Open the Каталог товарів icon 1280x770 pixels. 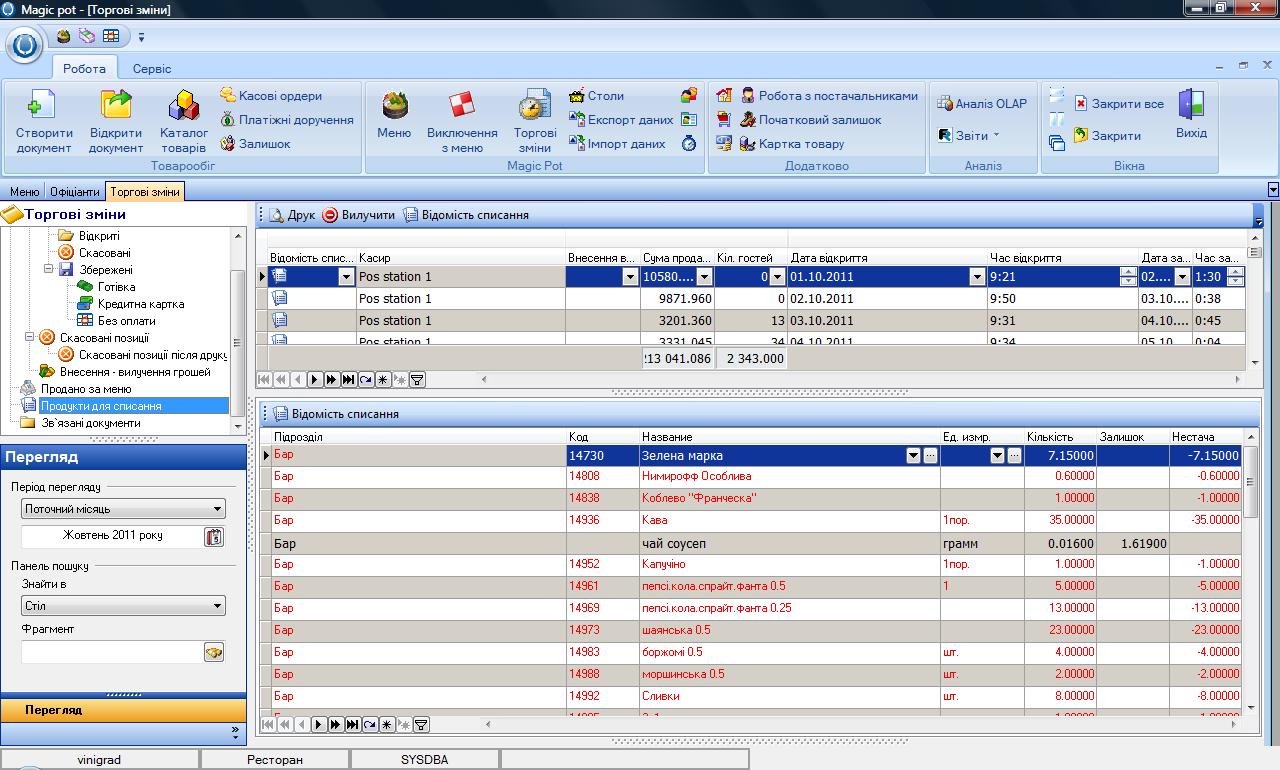(x=184, y=106)
